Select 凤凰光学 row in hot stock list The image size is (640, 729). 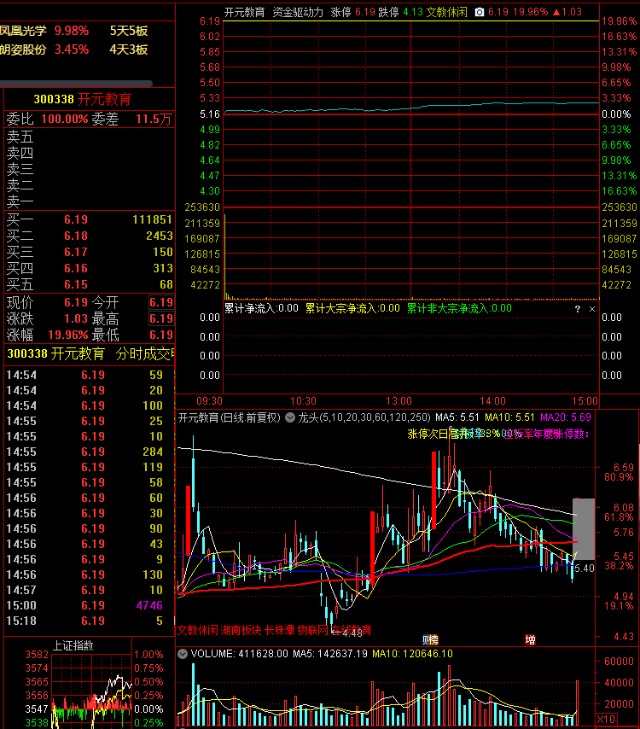coord(74,31)
